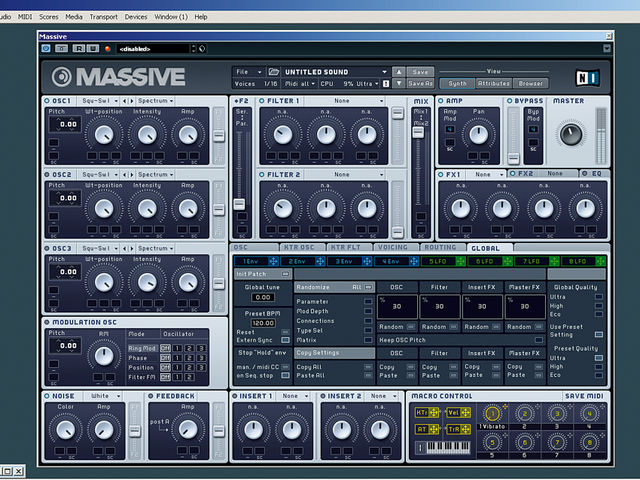Click the Save button
Image resolution: width=640 pixels, height=480 pixels.
[x=420, y=72]
